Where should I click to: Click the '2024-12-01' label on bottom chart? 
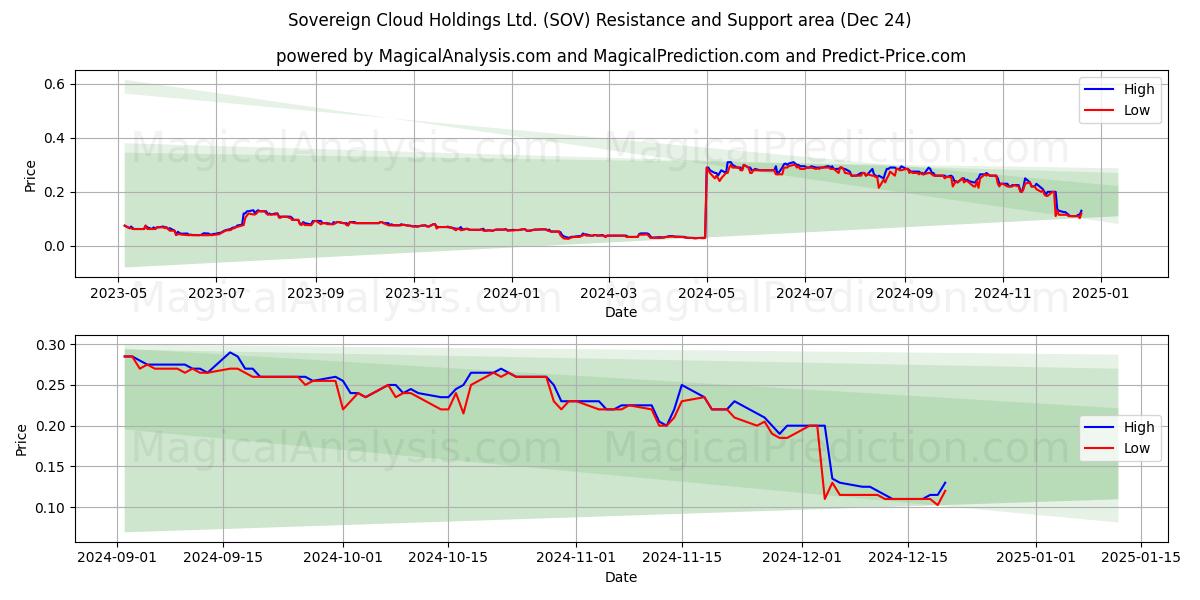pos(801,558)
